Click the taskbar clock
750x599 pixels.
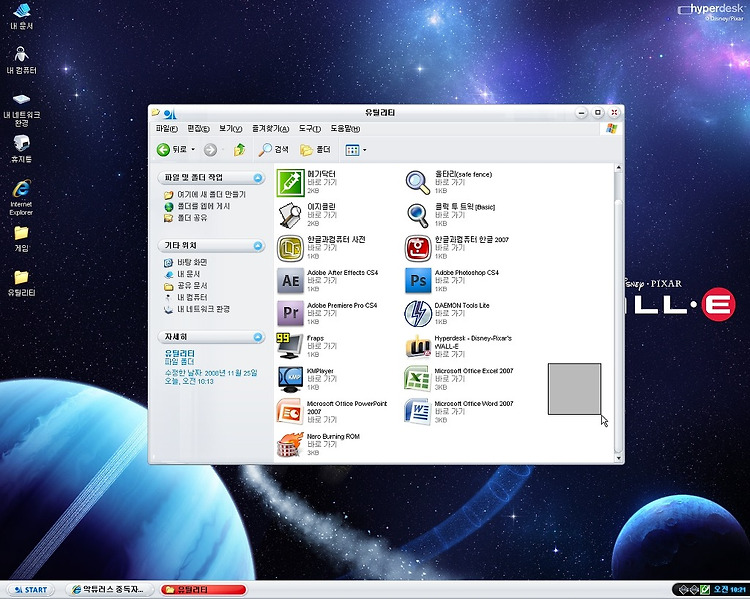[730, 589]
